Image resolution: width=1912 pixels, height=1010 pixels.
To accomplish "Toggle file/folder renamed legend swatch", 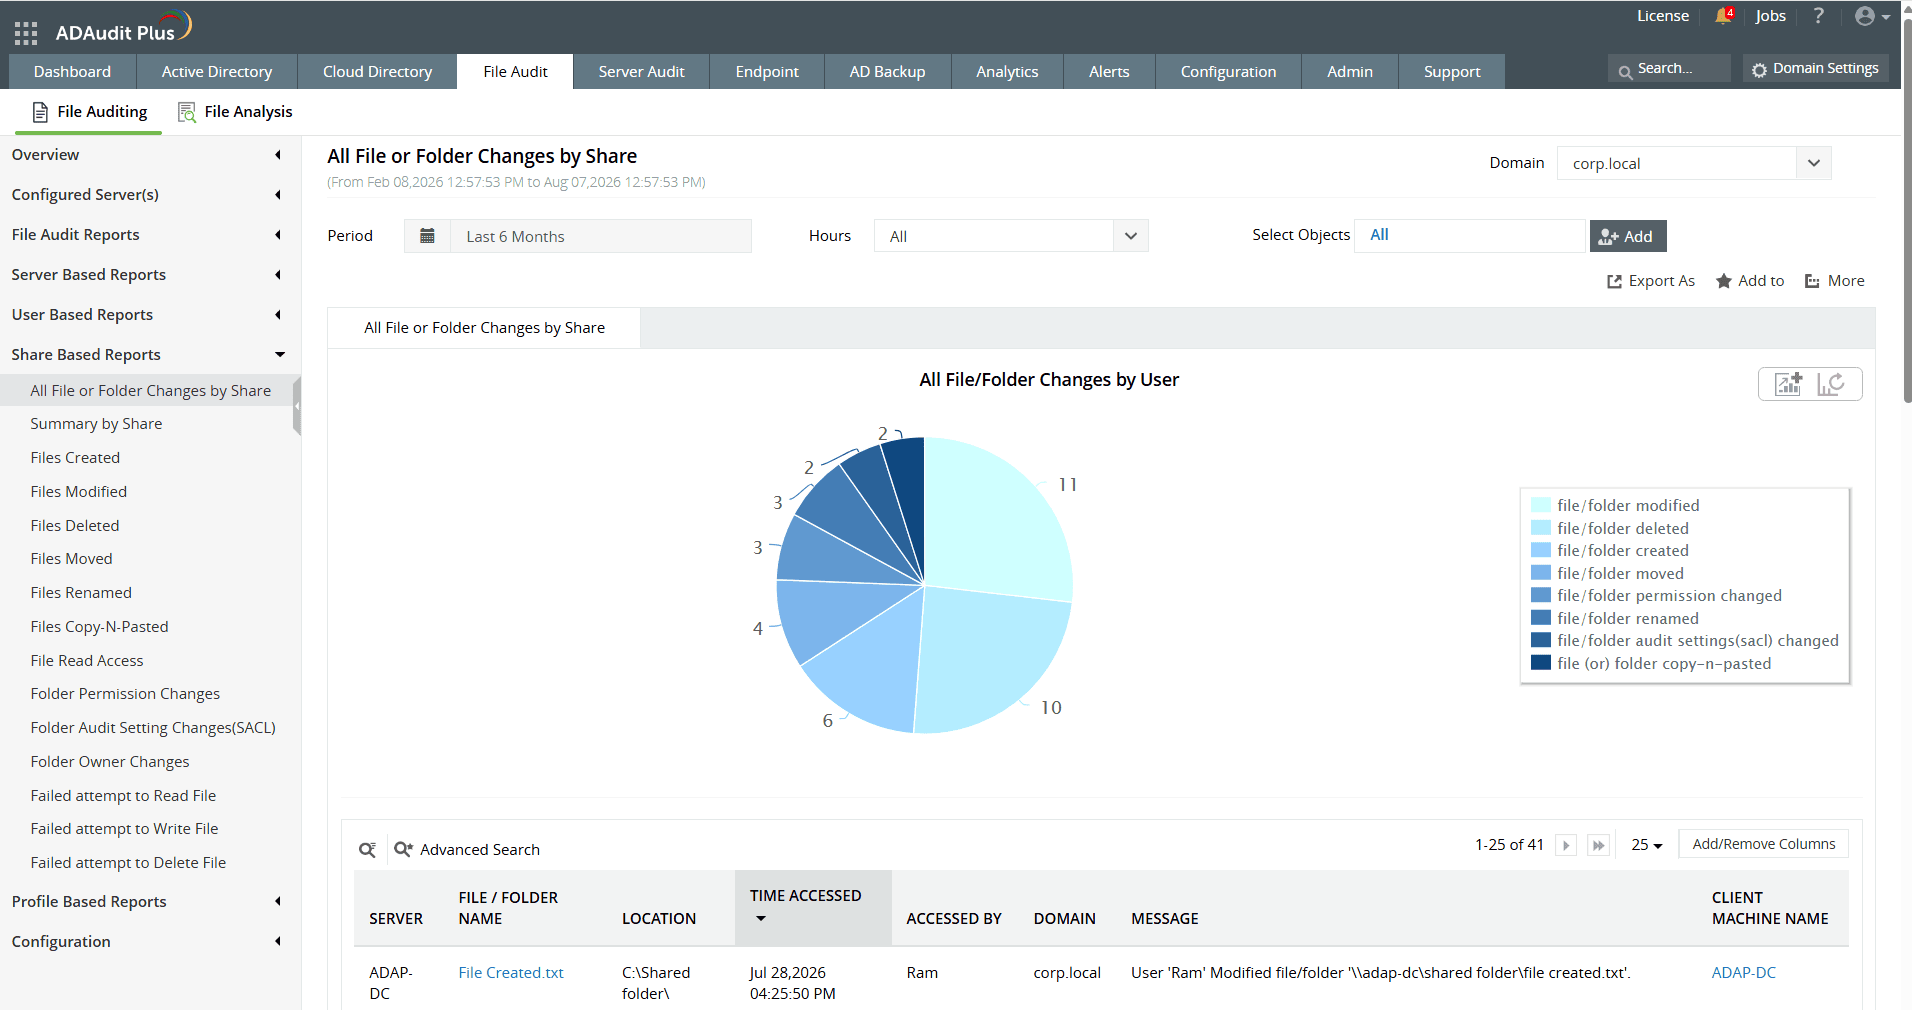I will click(1541, 618).
